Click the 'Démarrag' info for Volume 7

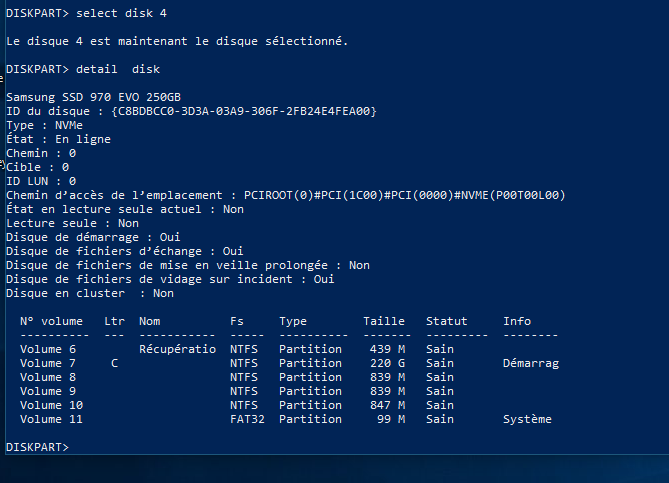pyautogui.click(x=531, y=363)
